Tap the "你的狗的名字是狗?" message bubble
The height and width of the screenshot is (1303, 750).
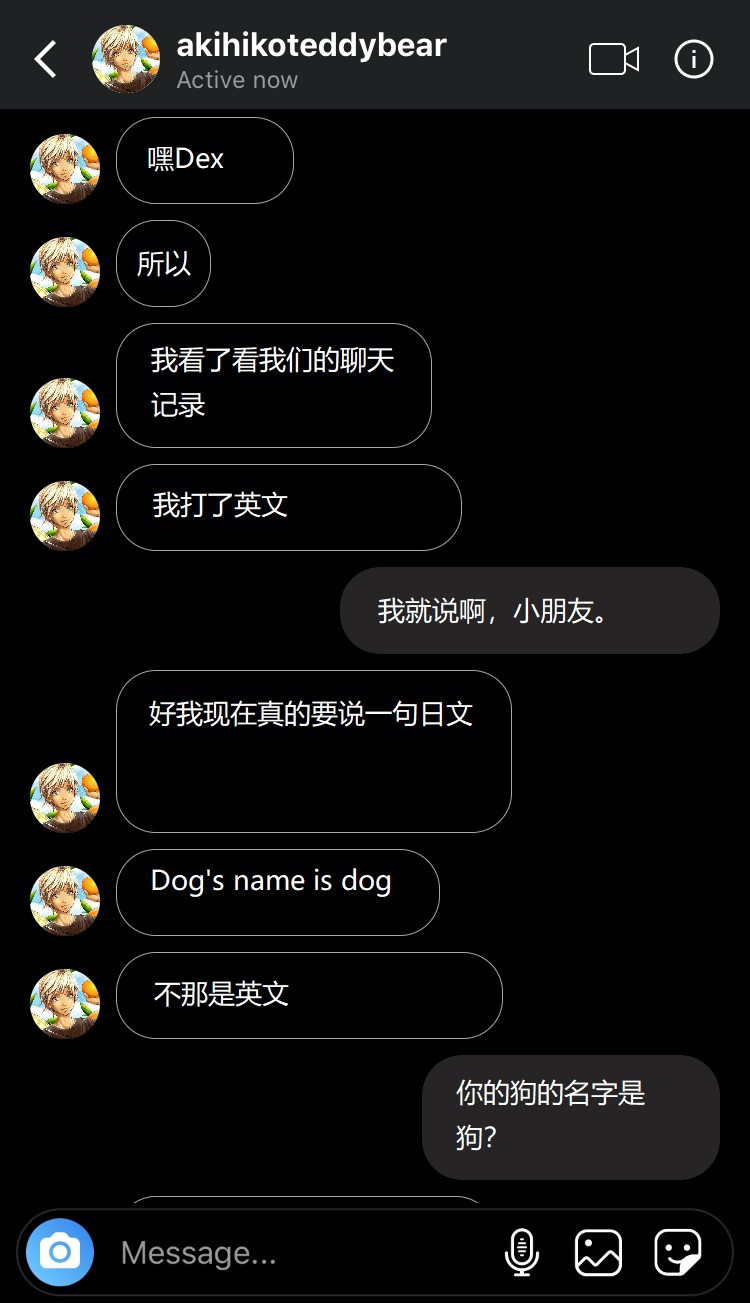571,1117
